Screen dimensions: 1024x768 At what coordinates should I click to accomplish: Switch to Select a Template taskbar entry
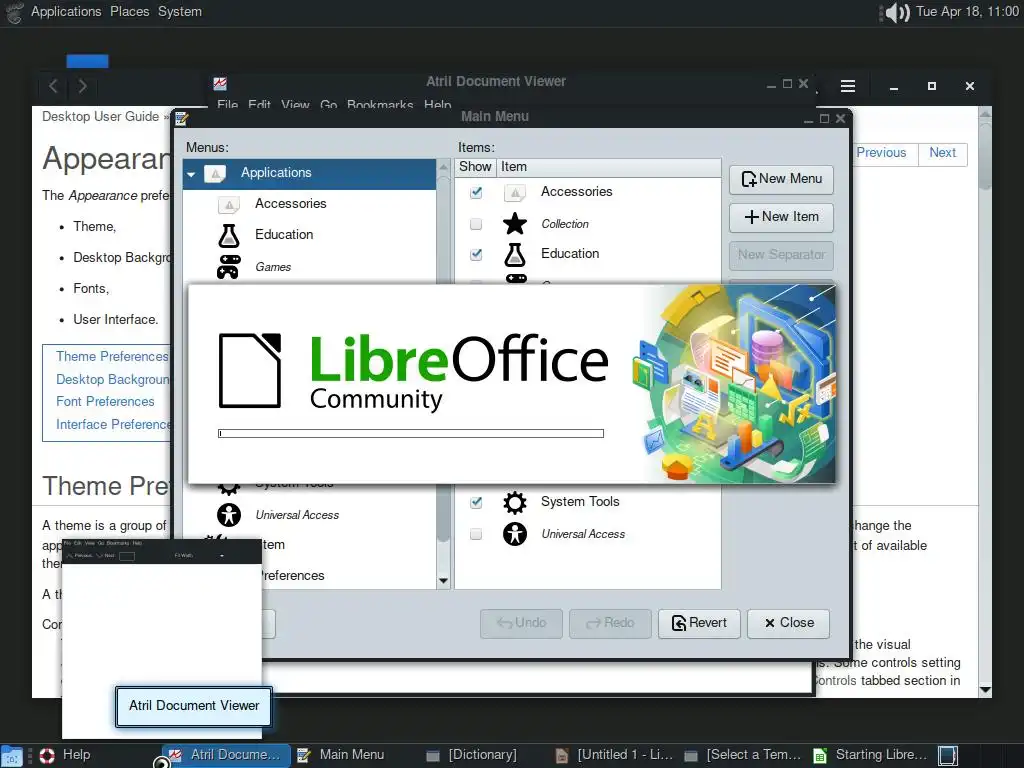[x=743, y=756]
